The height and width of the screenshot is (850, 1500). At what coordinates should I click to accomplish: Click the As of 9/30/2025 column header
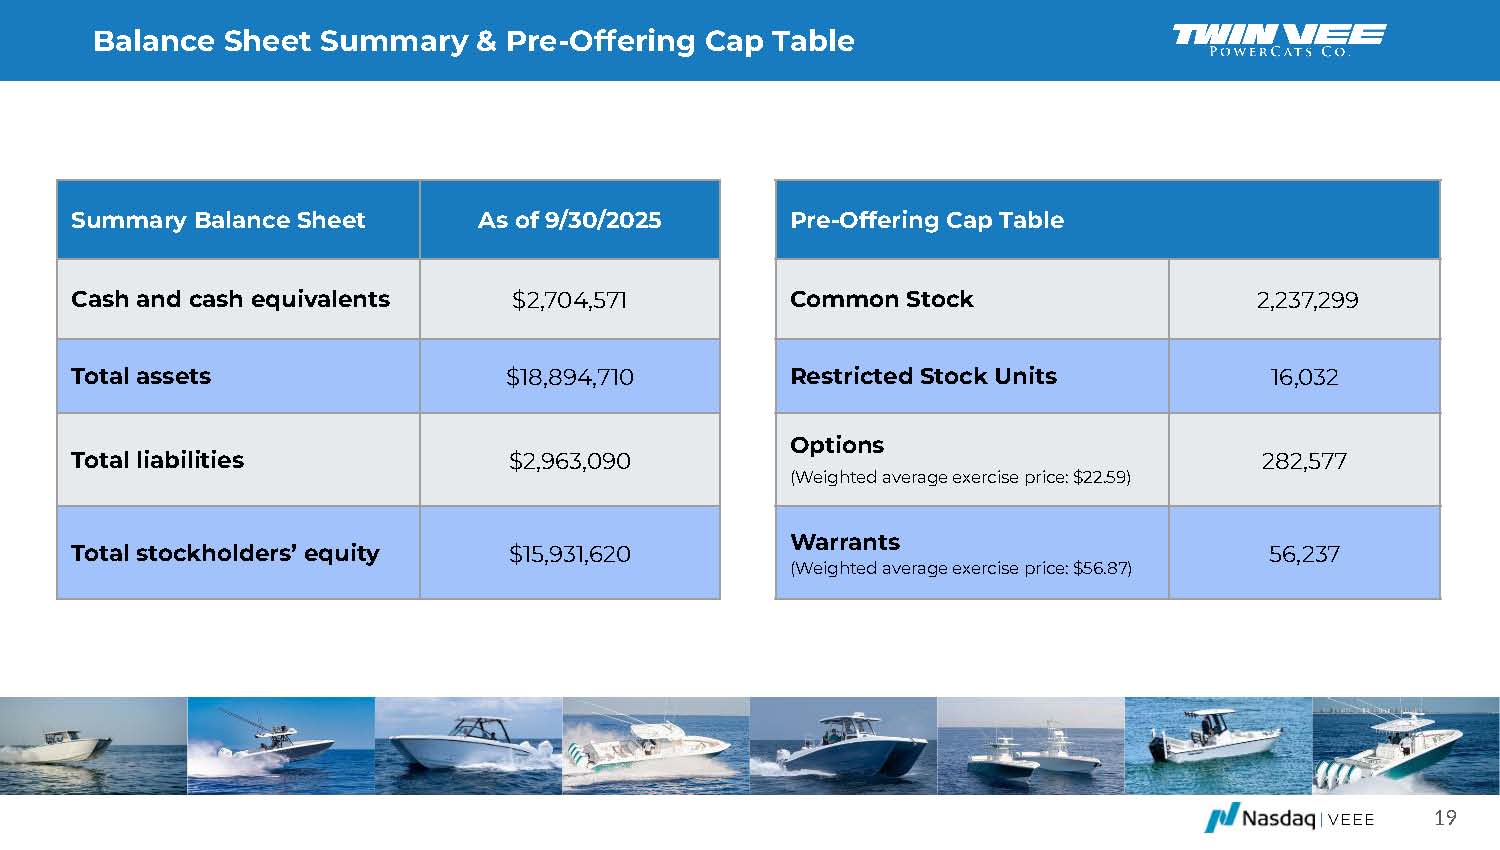pos(569,220)
